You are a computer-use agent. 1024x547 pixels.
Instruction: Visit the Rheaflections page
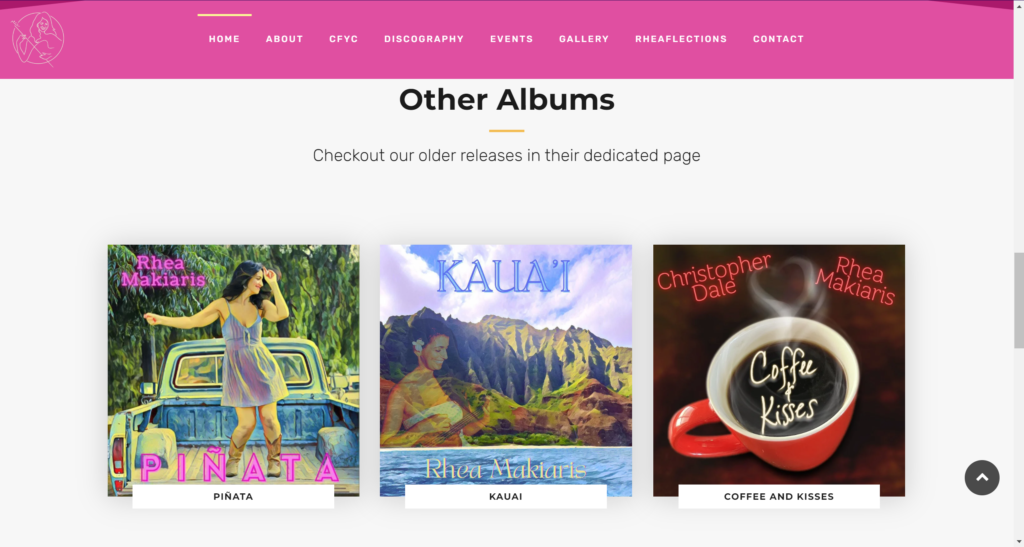tap(680, 39)
